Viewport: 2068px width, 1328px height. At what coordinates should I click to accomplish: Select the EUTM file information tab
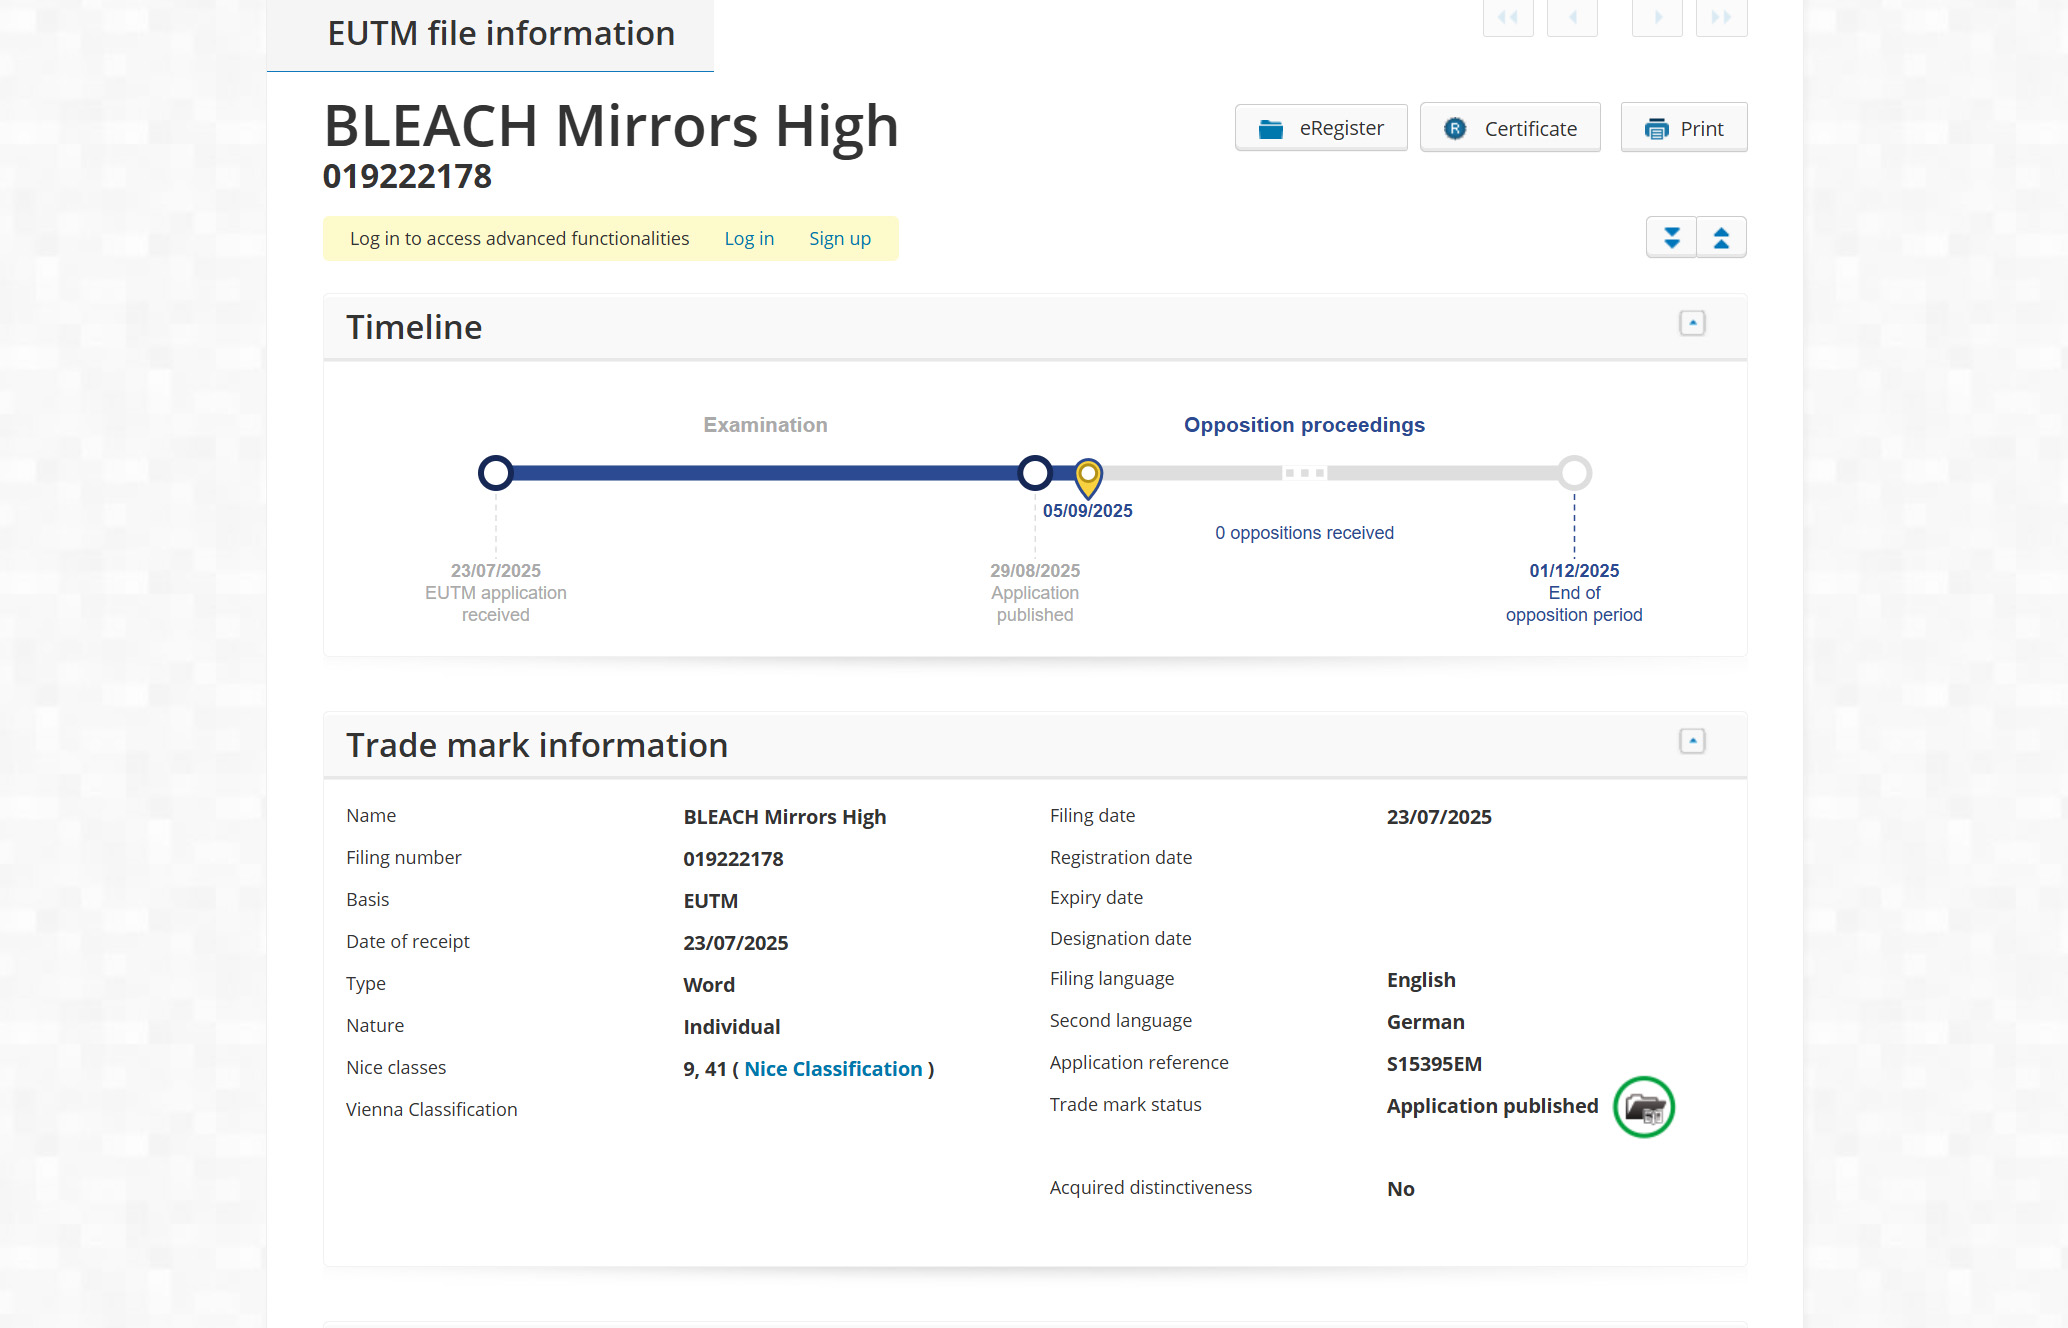pyautogui.click(x=490, y=35)
